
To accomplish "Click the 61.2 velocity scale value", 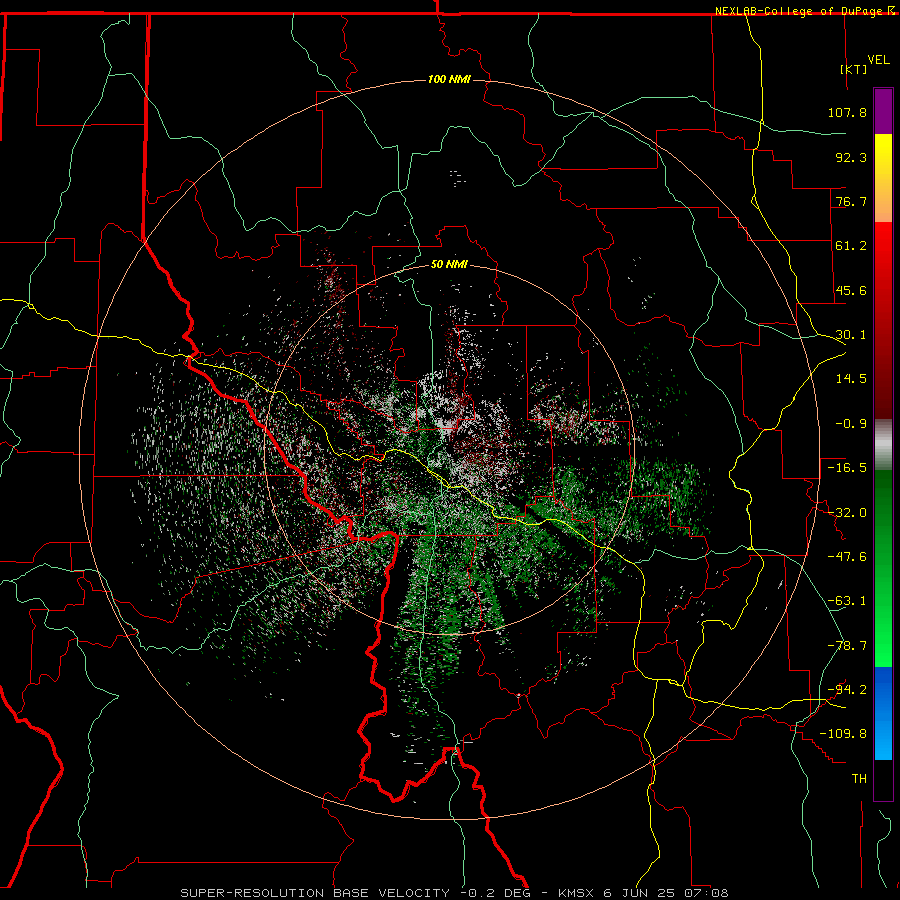I will pyautogui.click(x=851, y=246).
